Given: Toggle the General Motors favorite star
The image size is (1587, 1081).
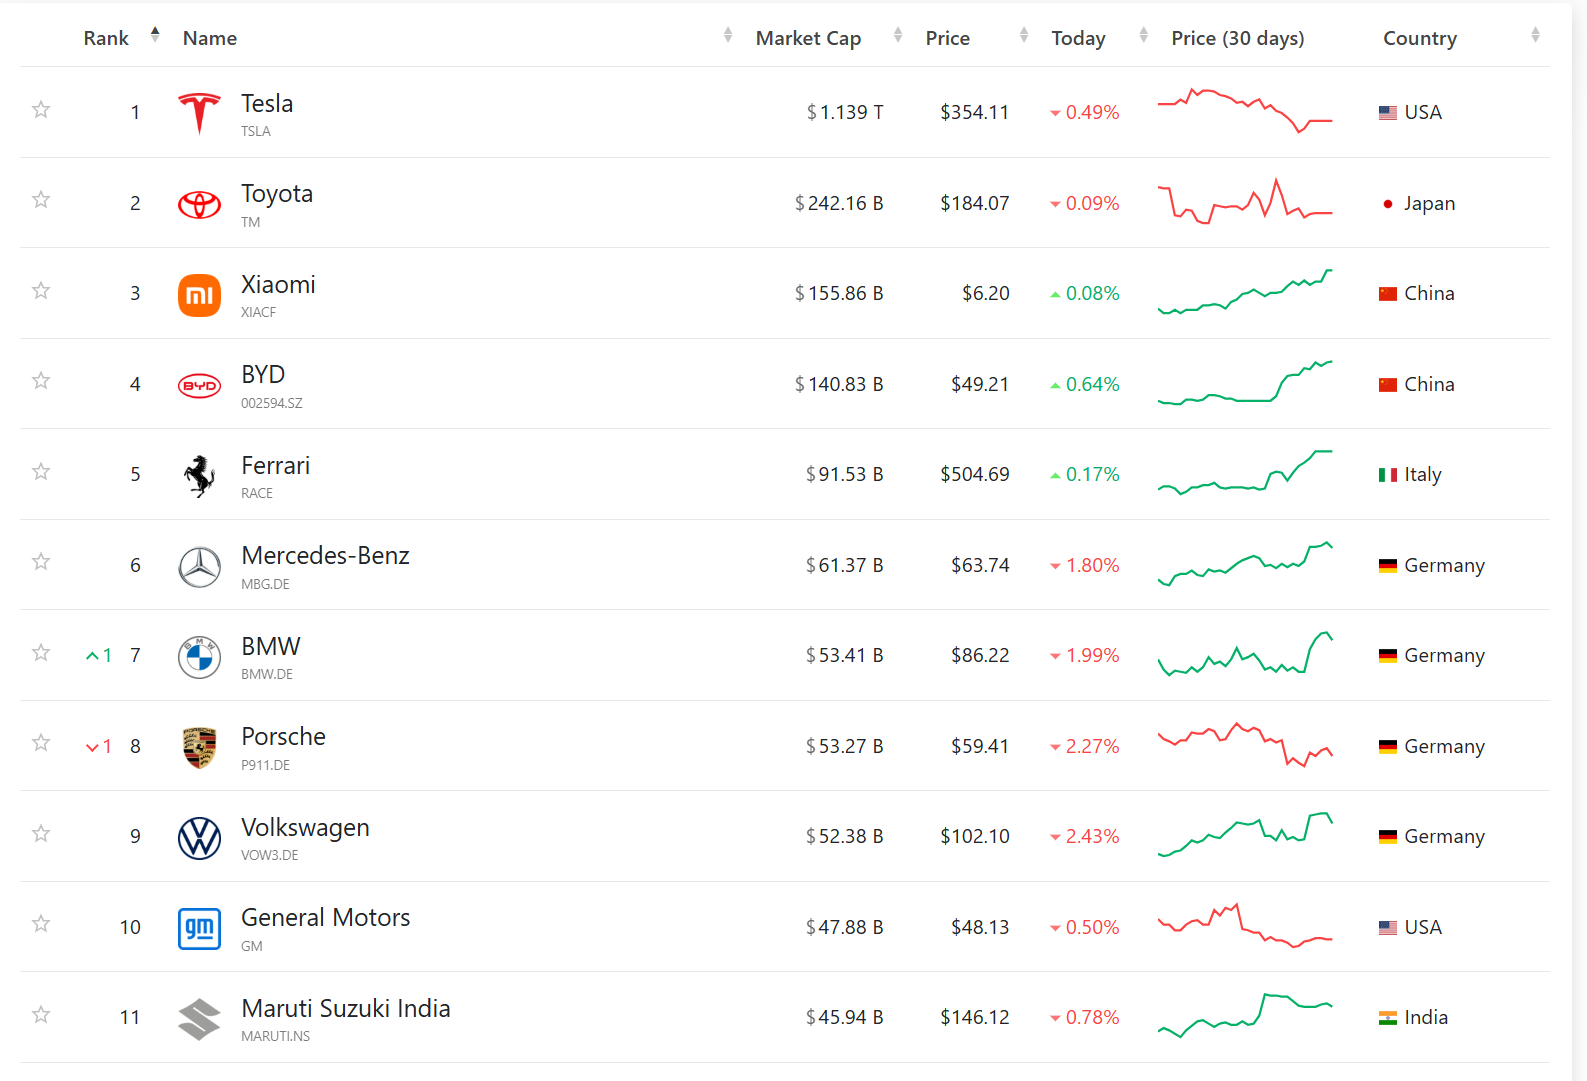Looking at the screenshot, I should click(41, 923).
